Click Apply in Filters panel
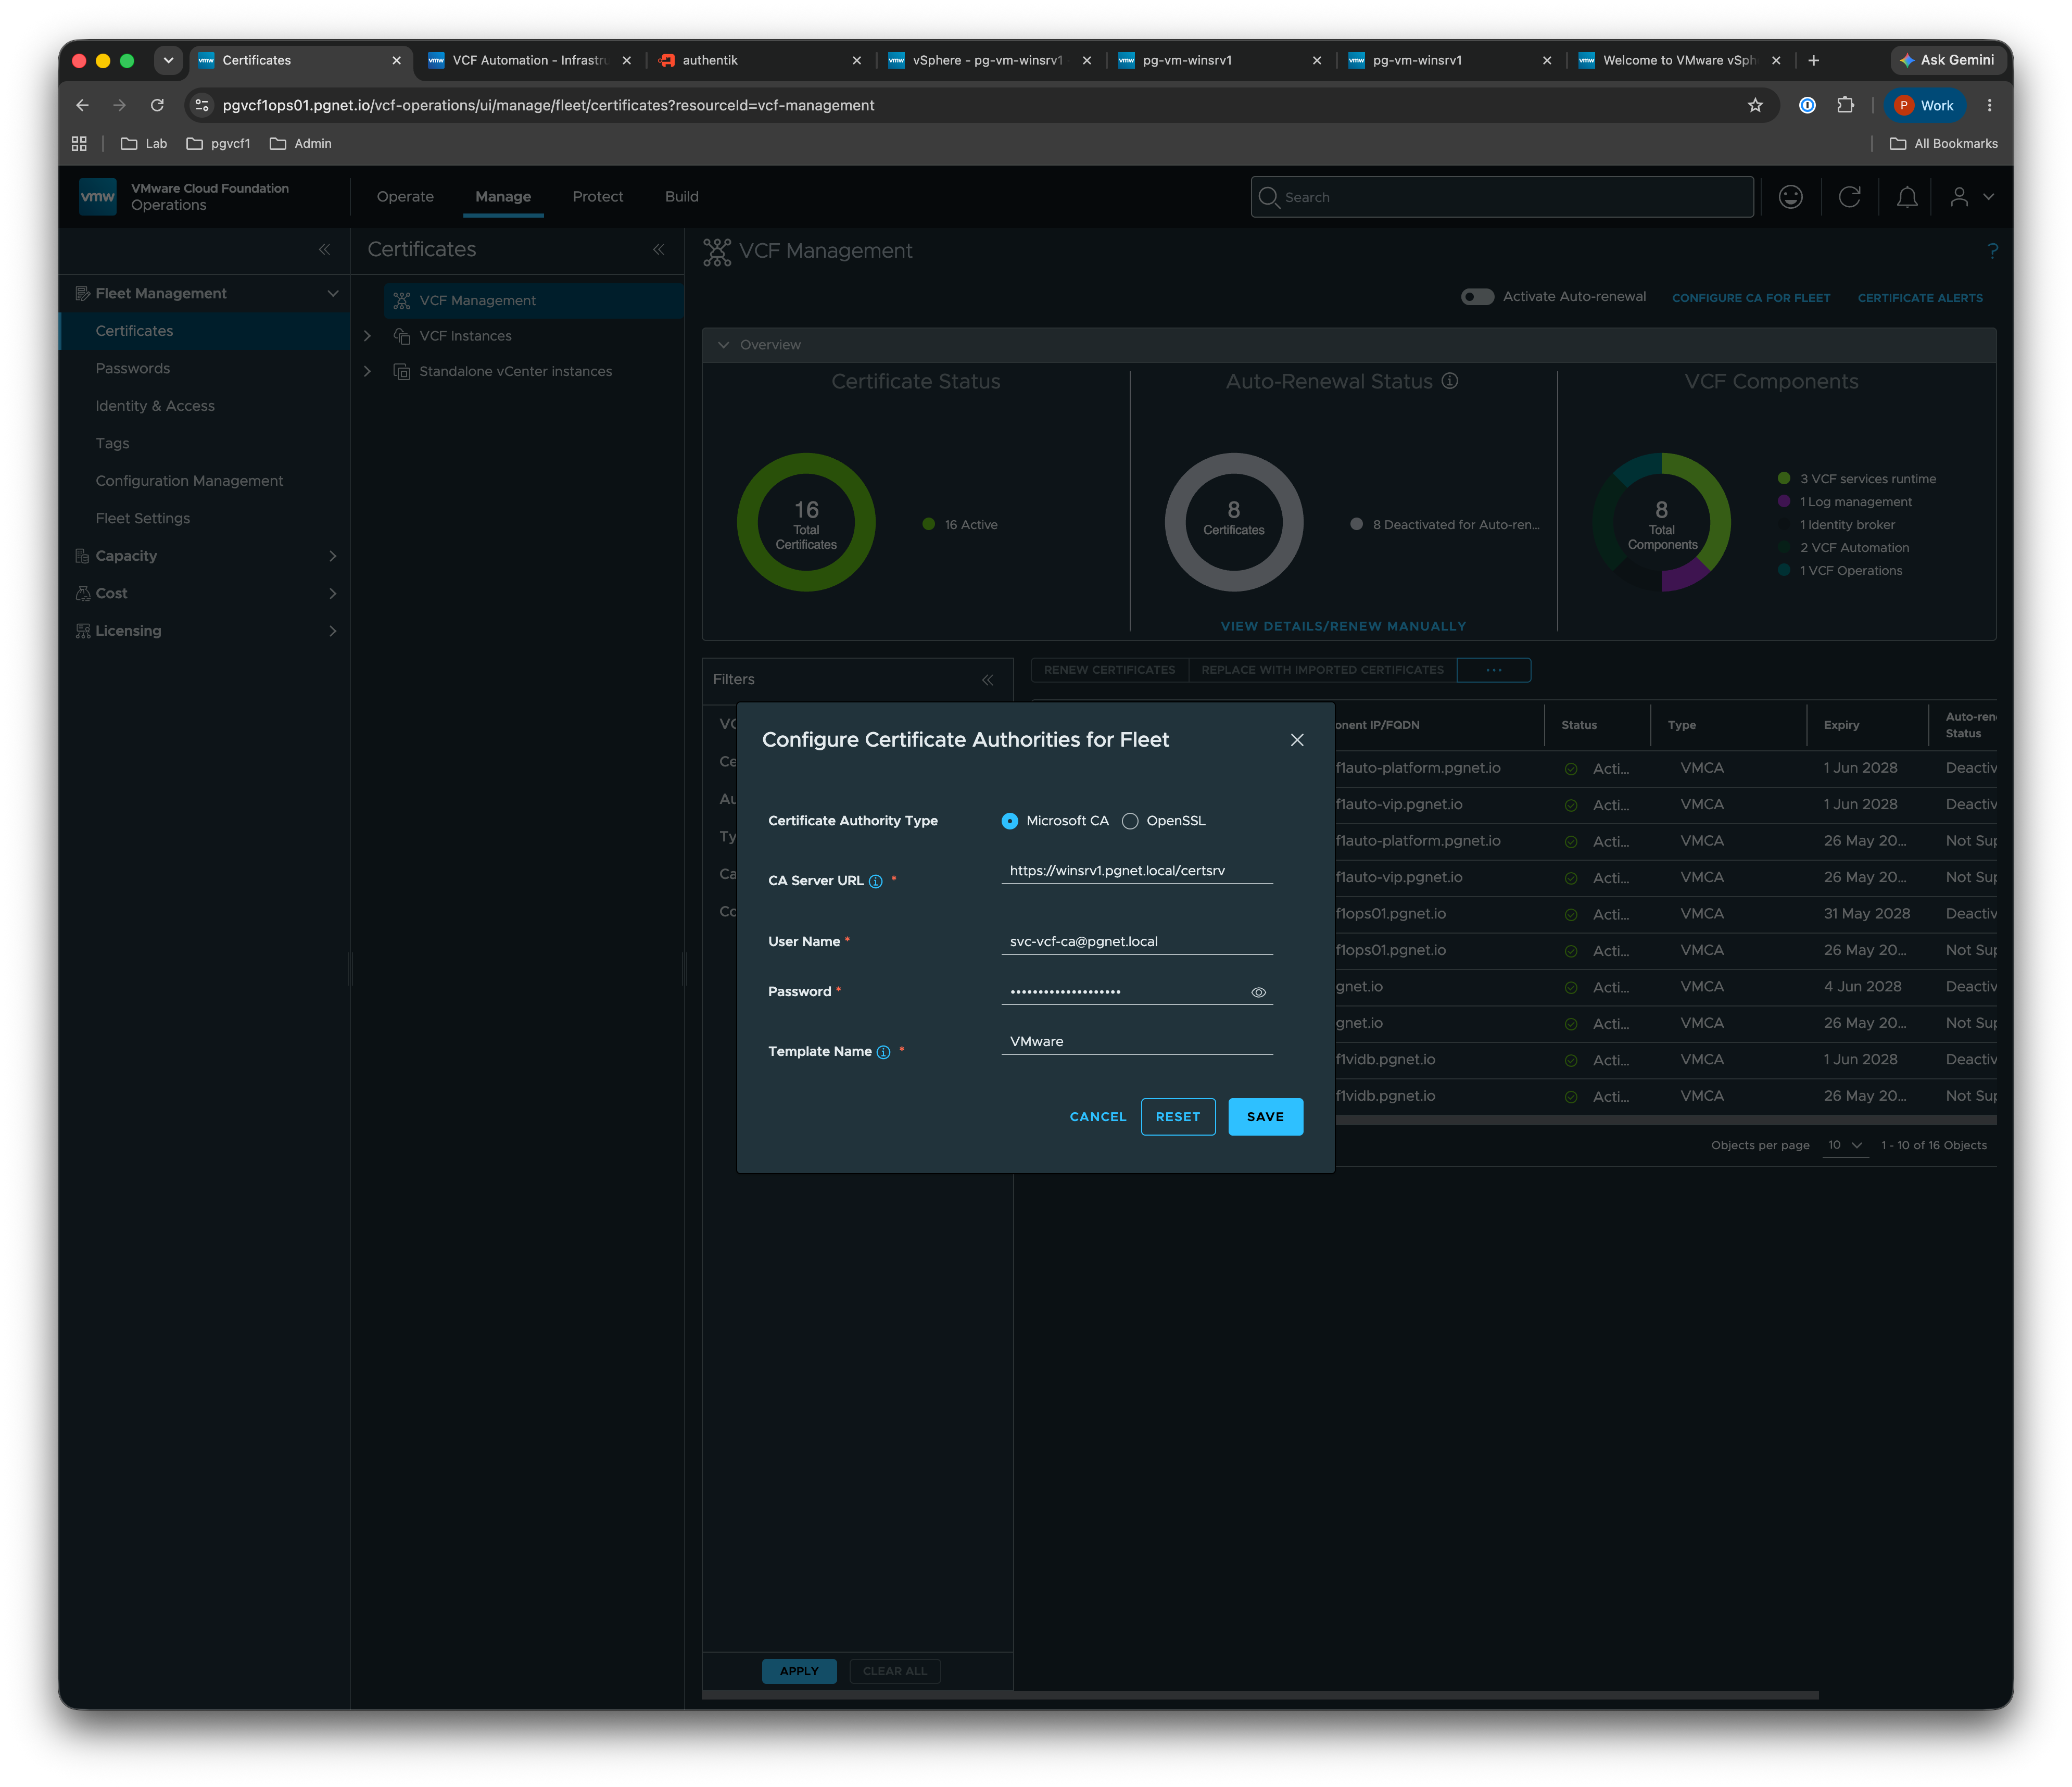Image resolution: width=2072 pixels, height=1787 pixels. (x=799, y=1671)
